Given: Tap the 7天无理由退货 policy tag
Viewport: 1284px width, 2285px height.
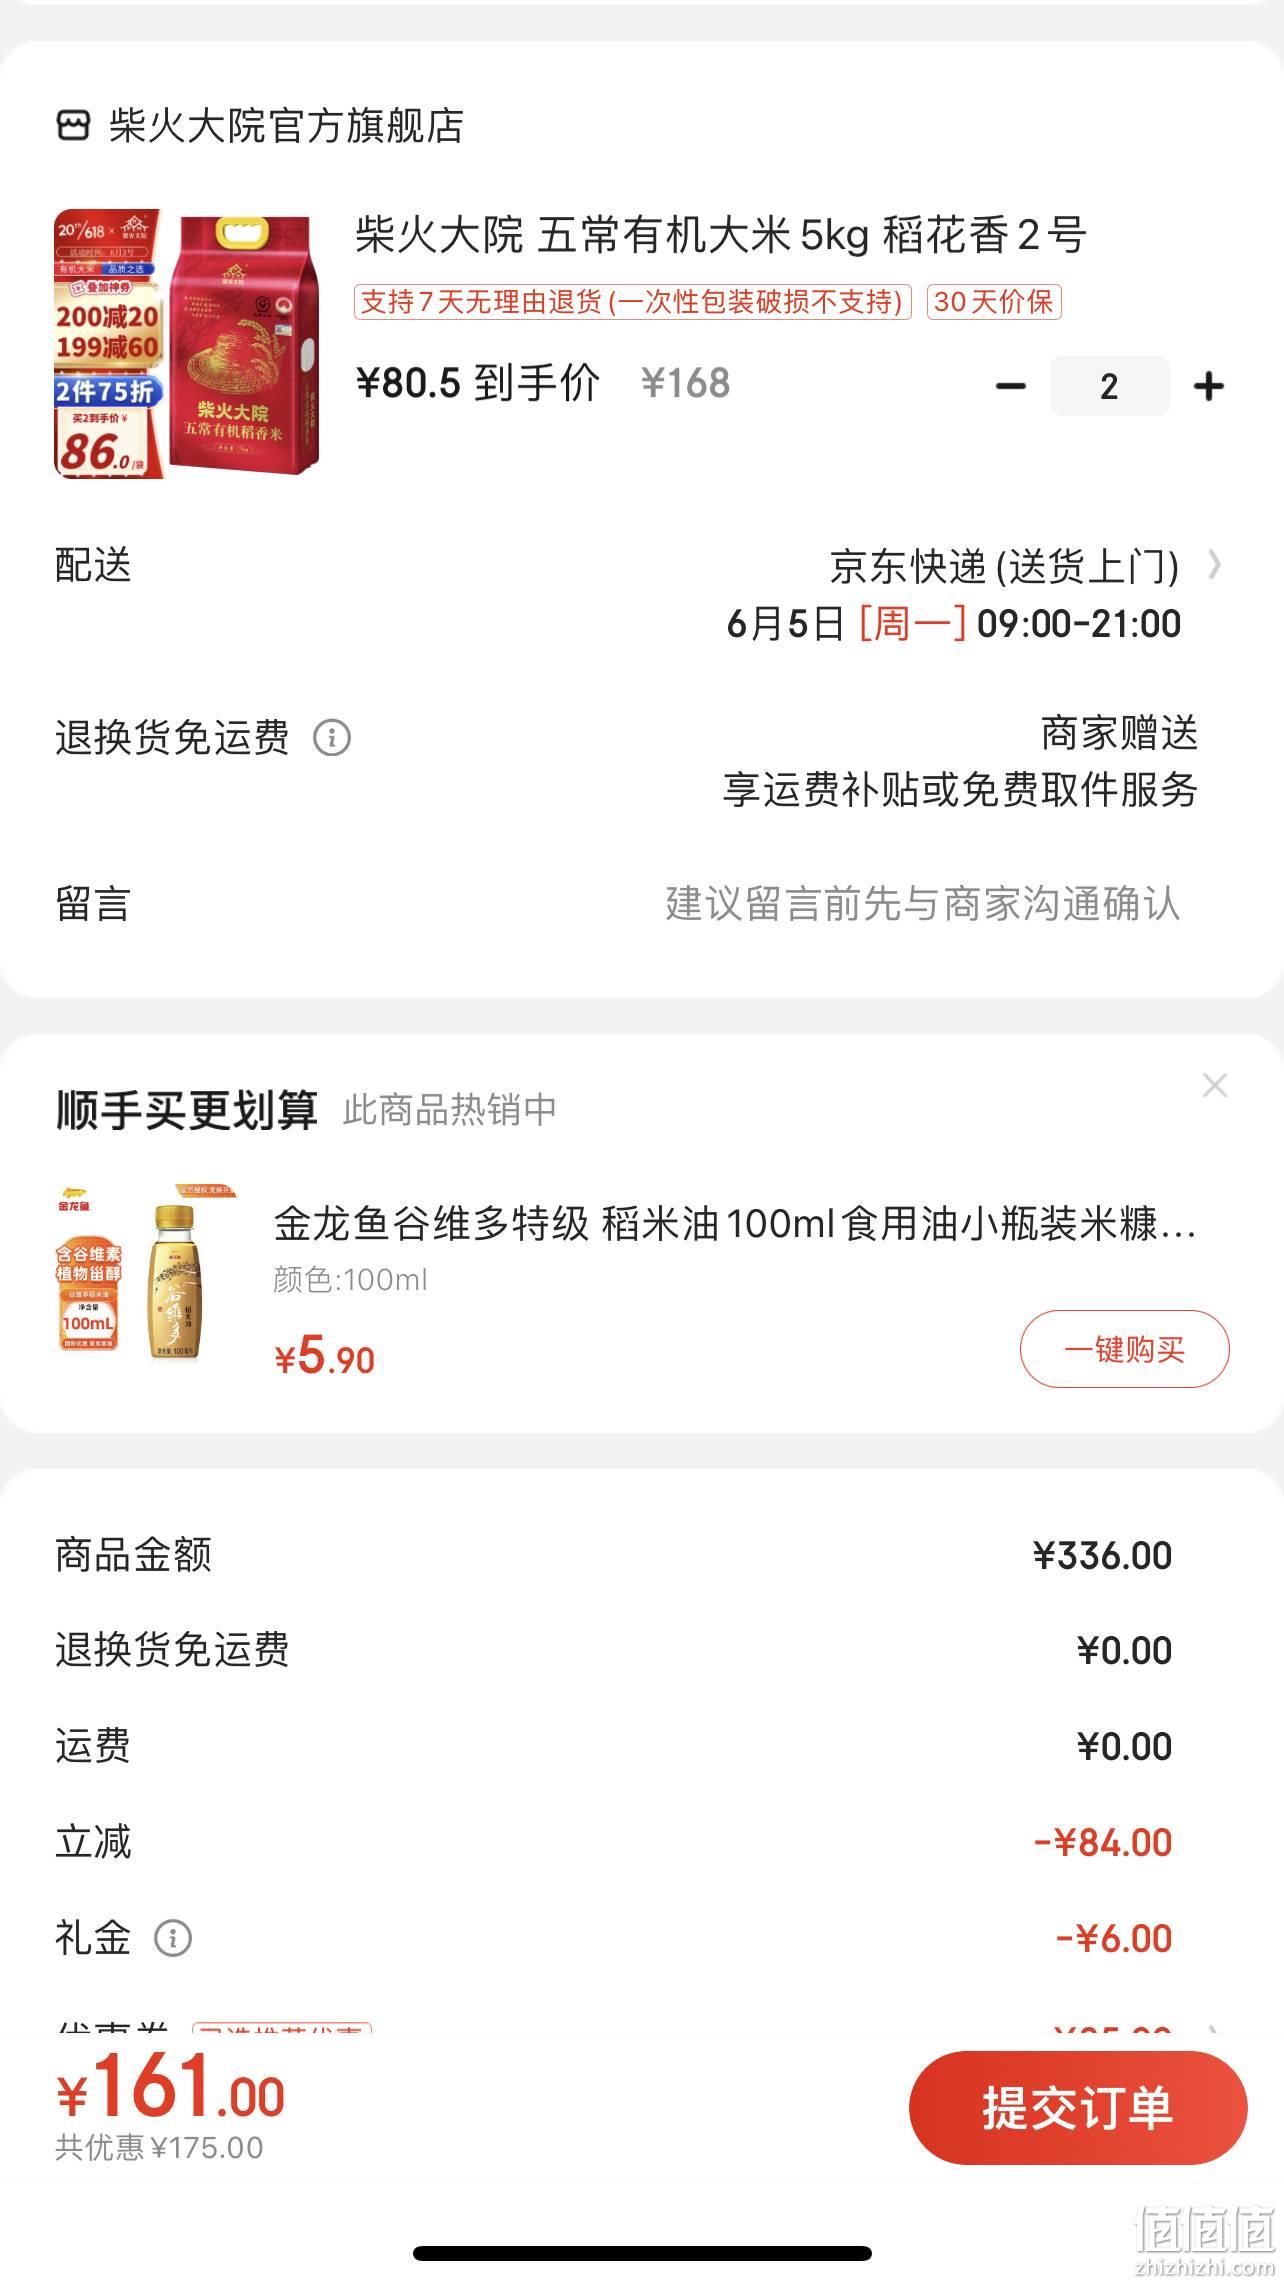Looking at the screenshot, I should [632, 302].
